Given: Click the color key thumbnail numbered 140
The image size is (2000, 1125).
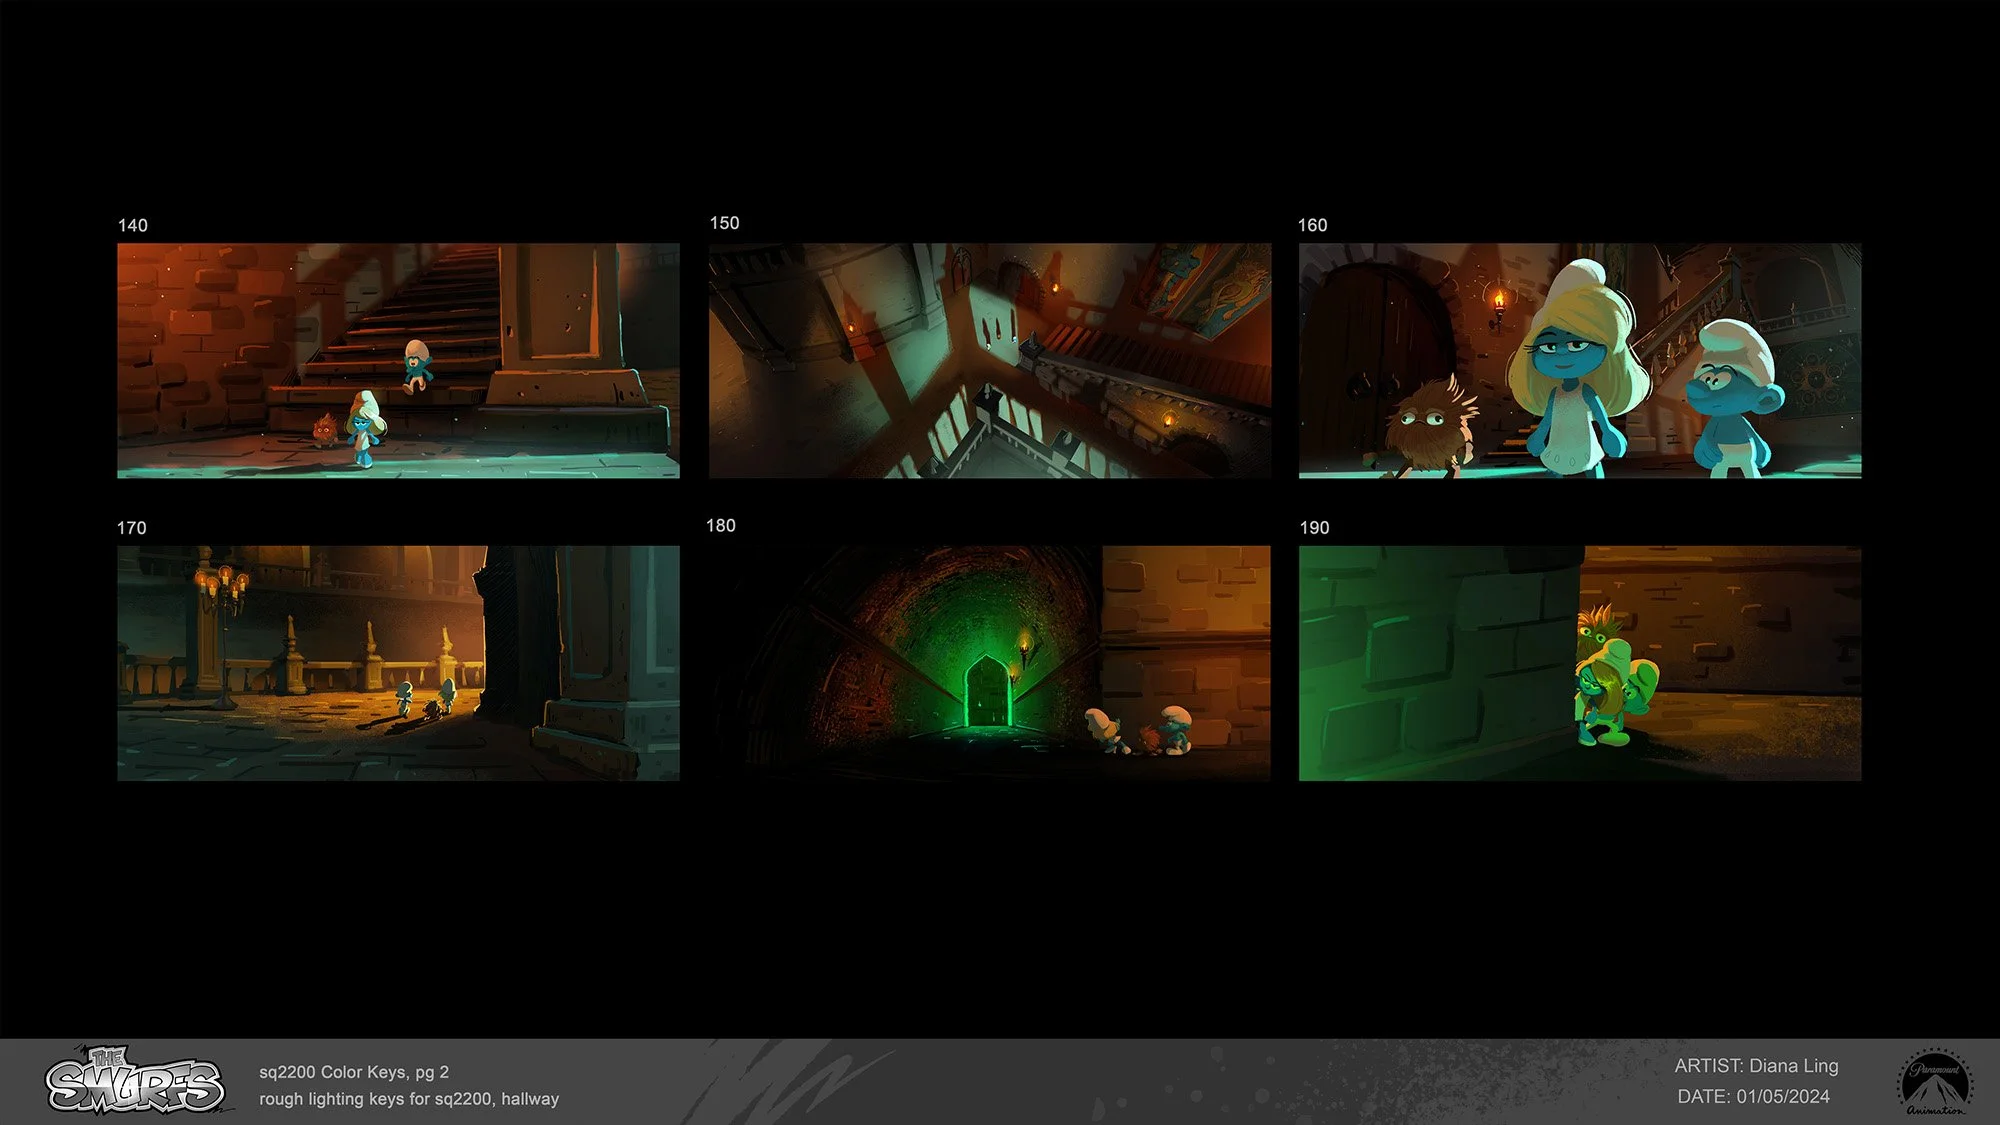Looking at the screenshot, I should pyautogui.click(x=398, y=360).
